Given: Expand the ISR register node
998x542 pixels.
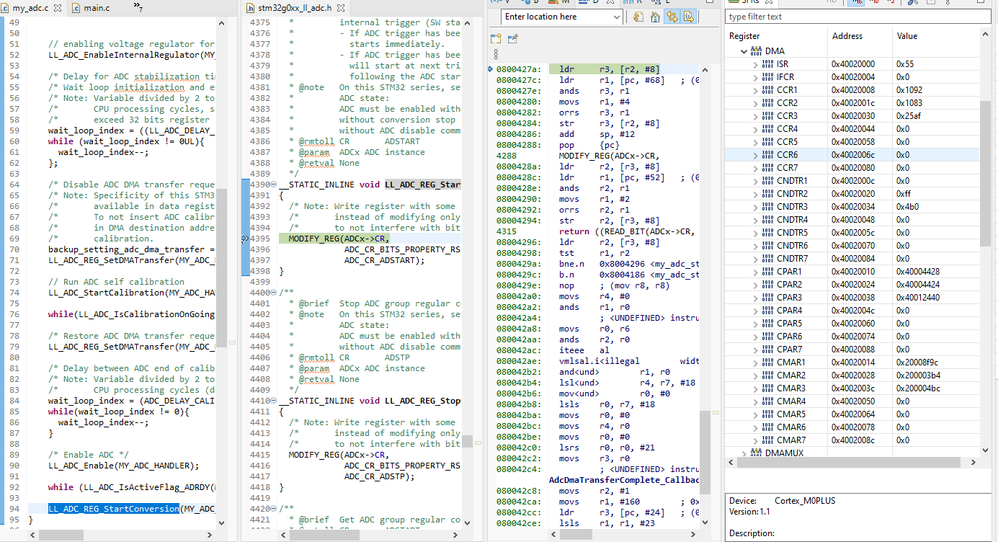Looking at the screenshot, I should point(756,64).
